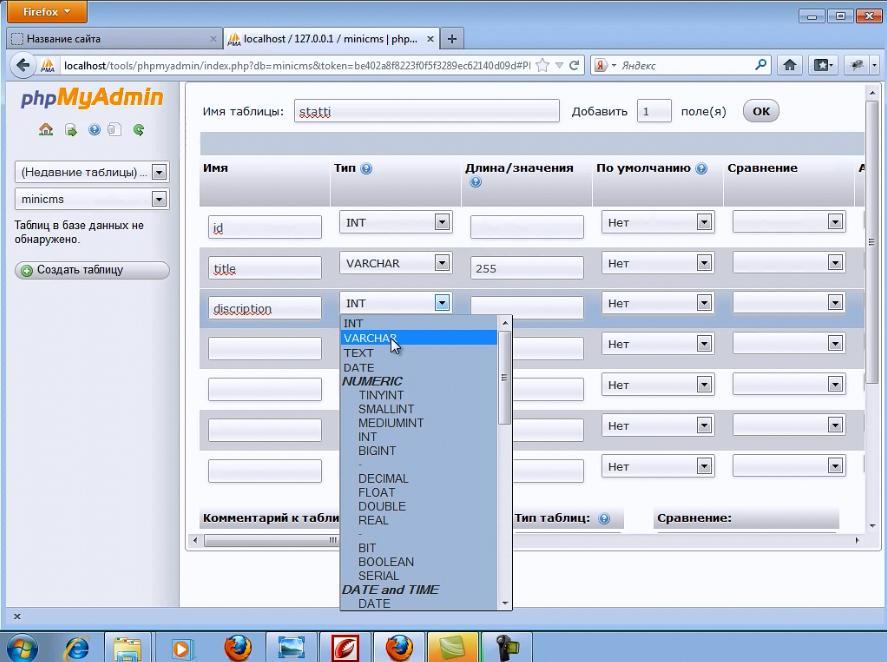Open the Firefox application menu
Screen dimensions: 887x662
coord(47,12)
